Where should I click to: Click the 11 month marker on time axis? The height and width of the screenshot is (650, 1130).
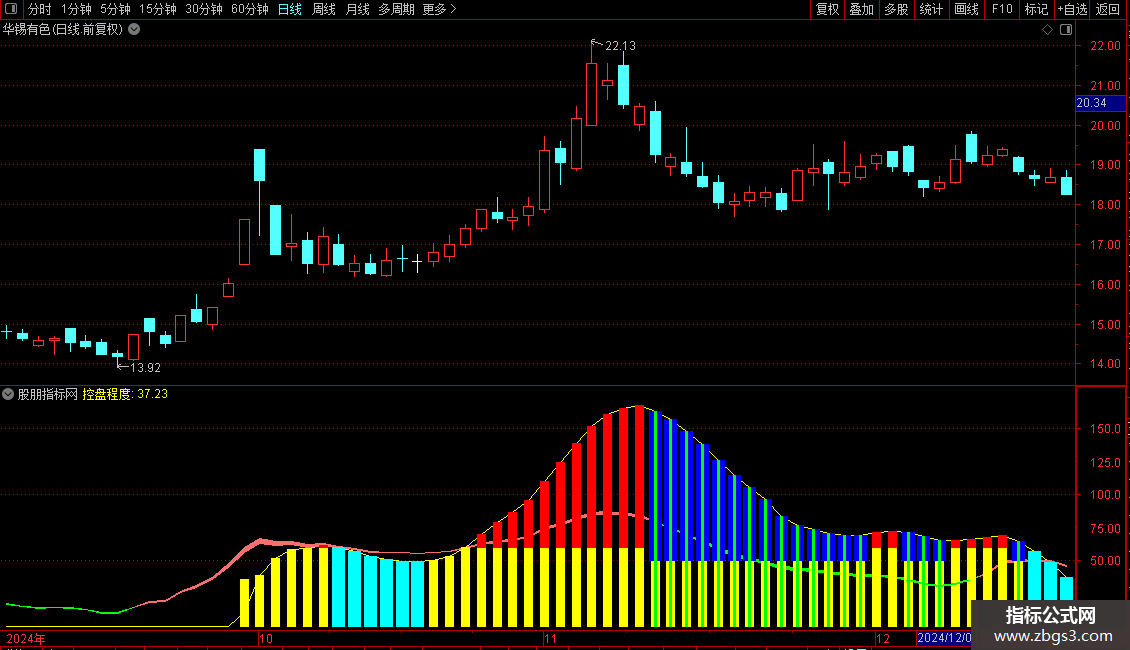(x=551, y=638)
